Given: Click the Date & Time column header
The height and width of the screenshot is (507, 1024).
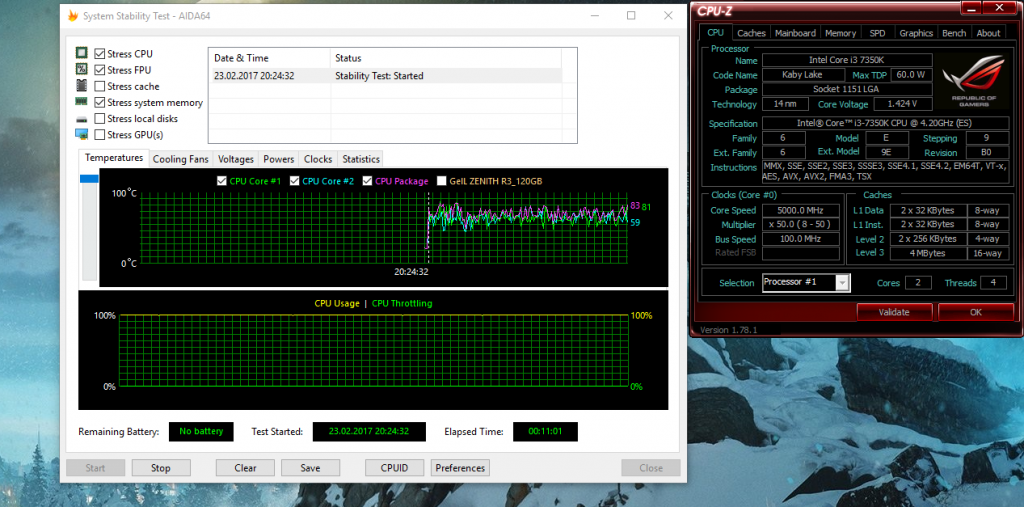Looking at the screenshot, I should (269, 58).
